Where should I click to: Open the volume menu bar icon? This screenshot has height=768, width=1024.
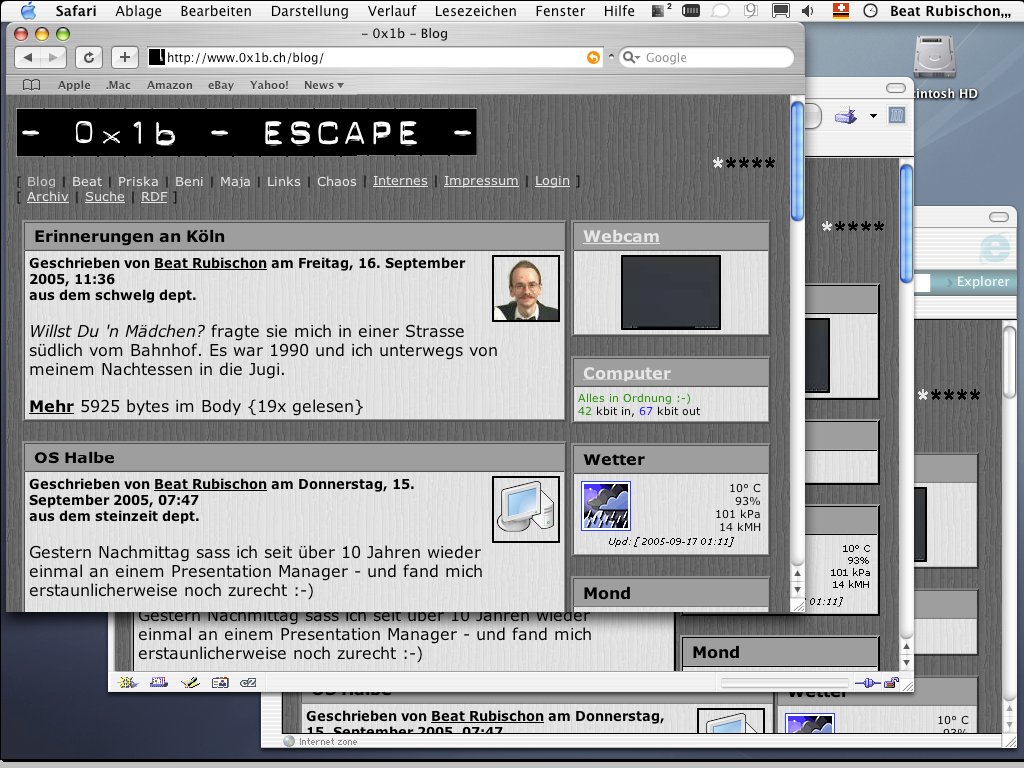(x=808, y=10)
